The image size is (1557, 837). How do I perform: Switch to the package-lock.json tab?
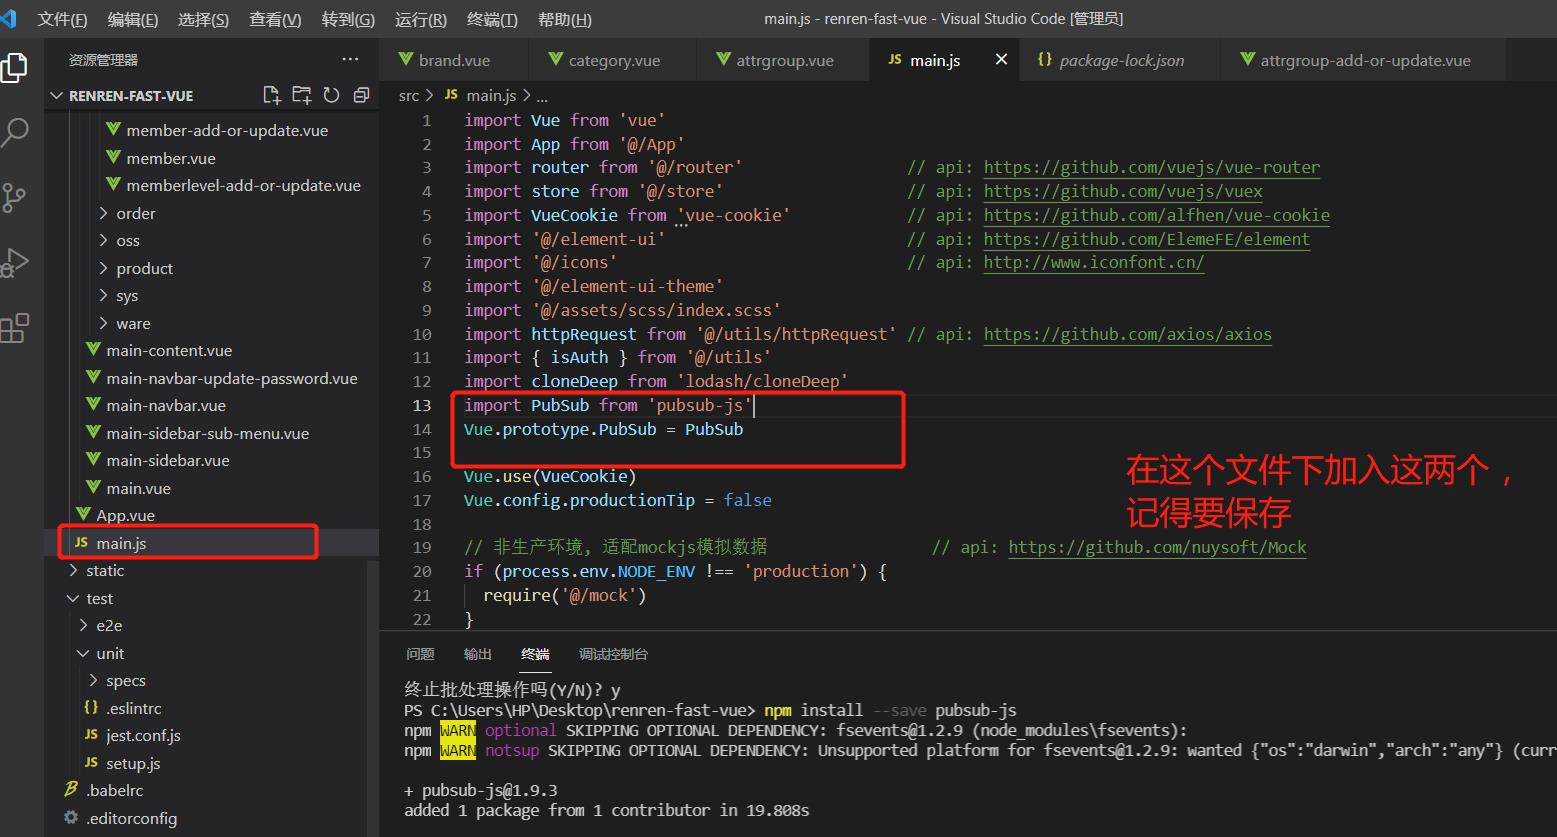pyautogui.click(x=1121, y=60)
